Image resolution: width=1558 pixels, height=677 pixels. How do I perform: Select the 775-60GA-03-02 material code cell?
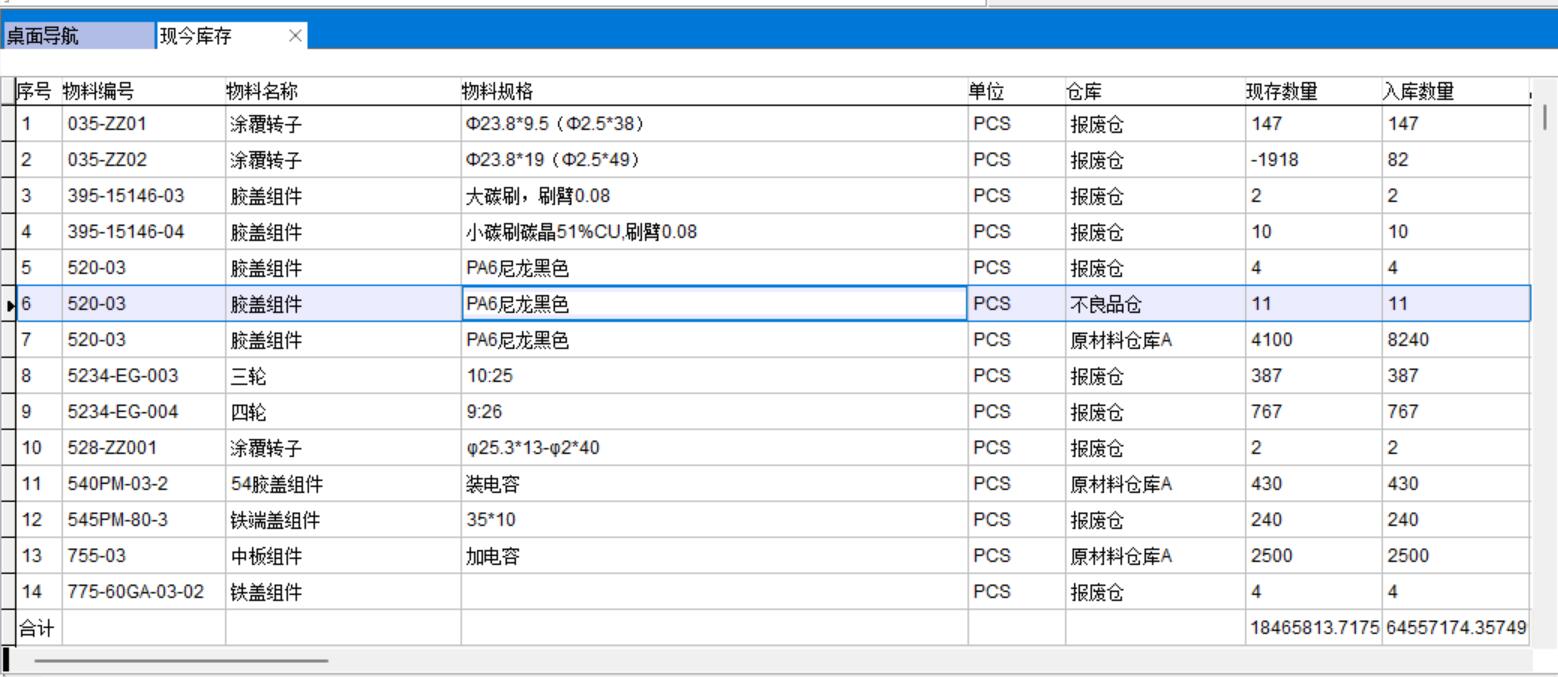142,593
